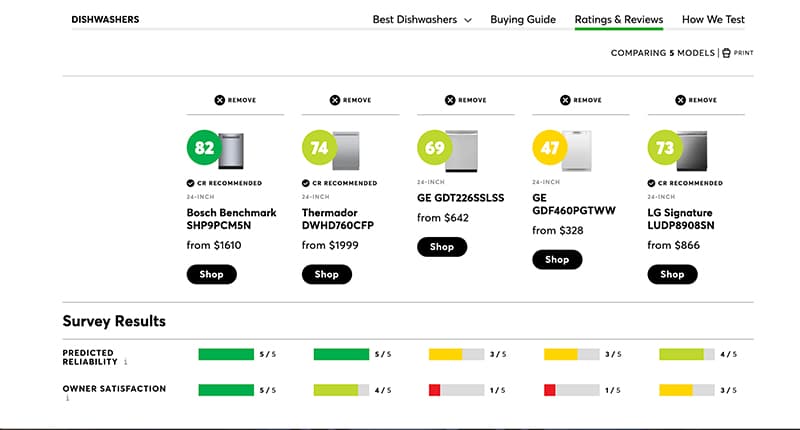800x430 pixels.
Task: Open GE GDT226SSLSS product title
Action: pyautogui.click(x=461, y=198)
